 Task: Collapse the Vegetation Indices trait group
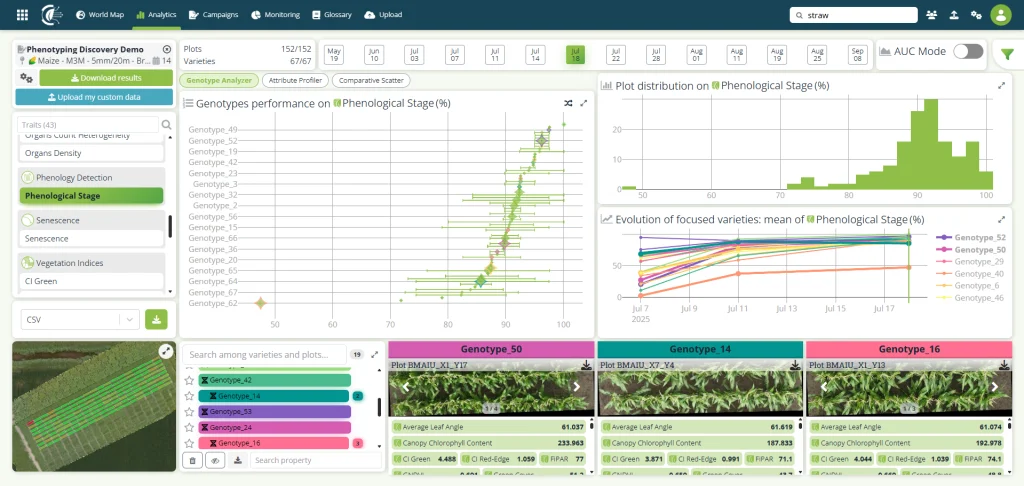coord(91,263)
